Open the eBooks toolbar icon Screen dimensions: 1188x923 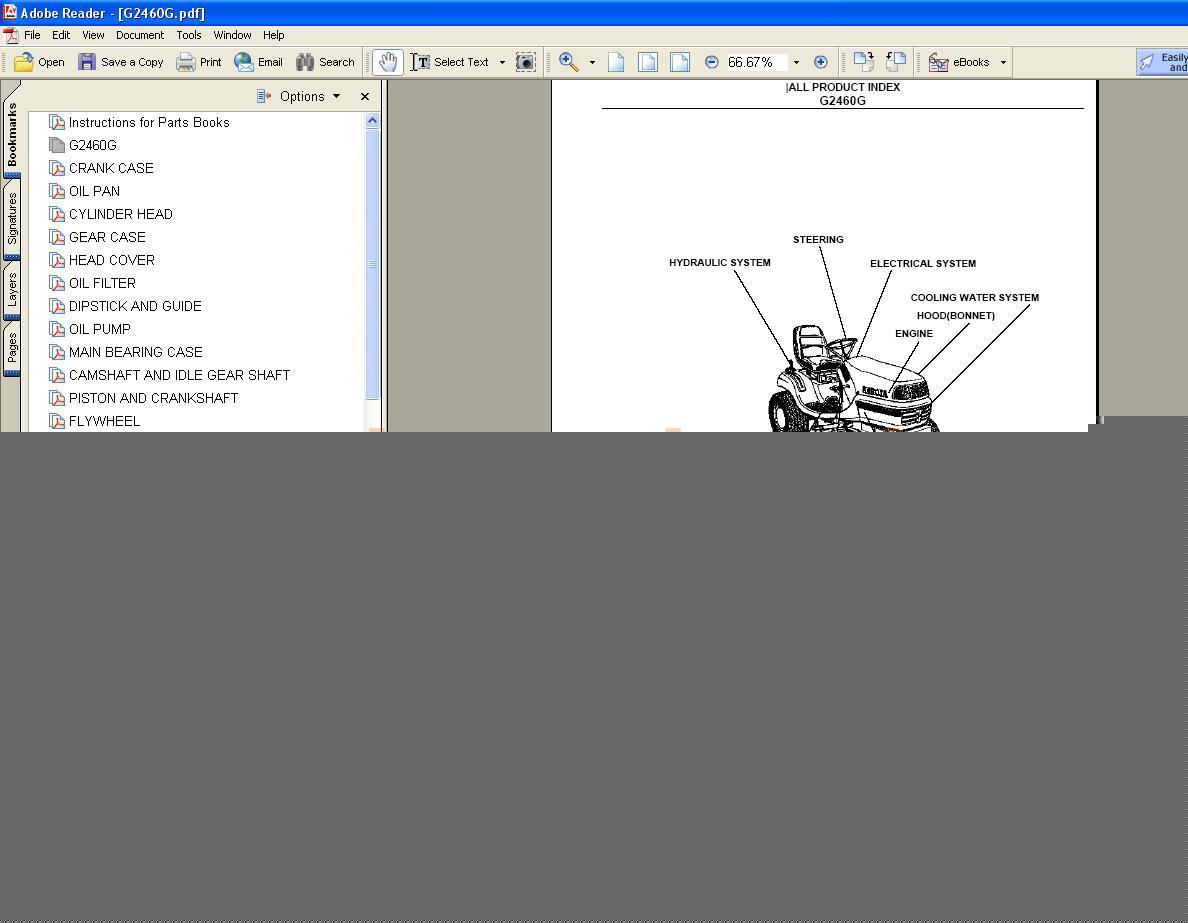point(938,62)
